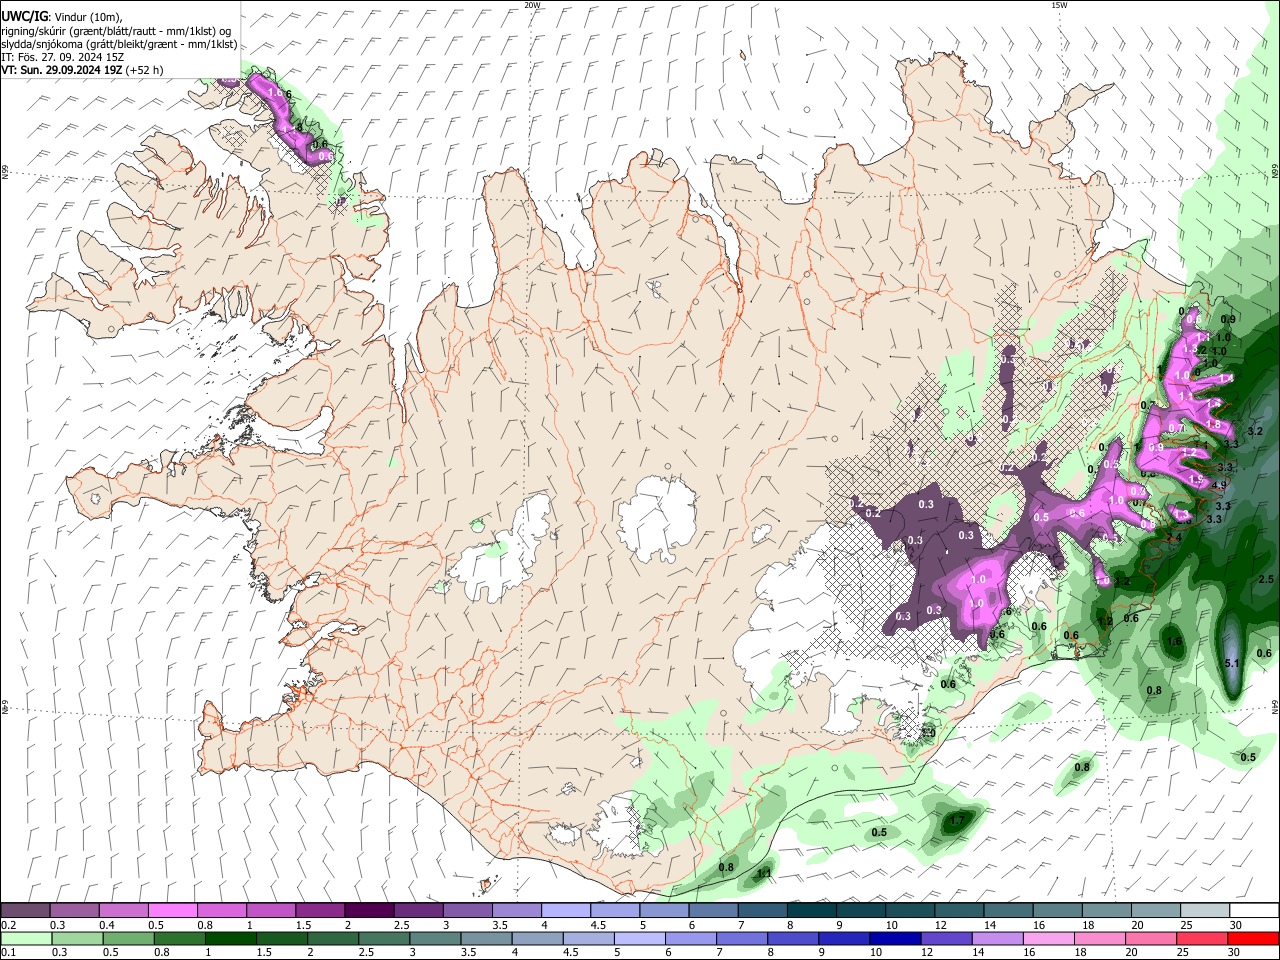
Task: Select the 'slydda/snjókoma' legend description line
Action: click(x=119, y=44)
